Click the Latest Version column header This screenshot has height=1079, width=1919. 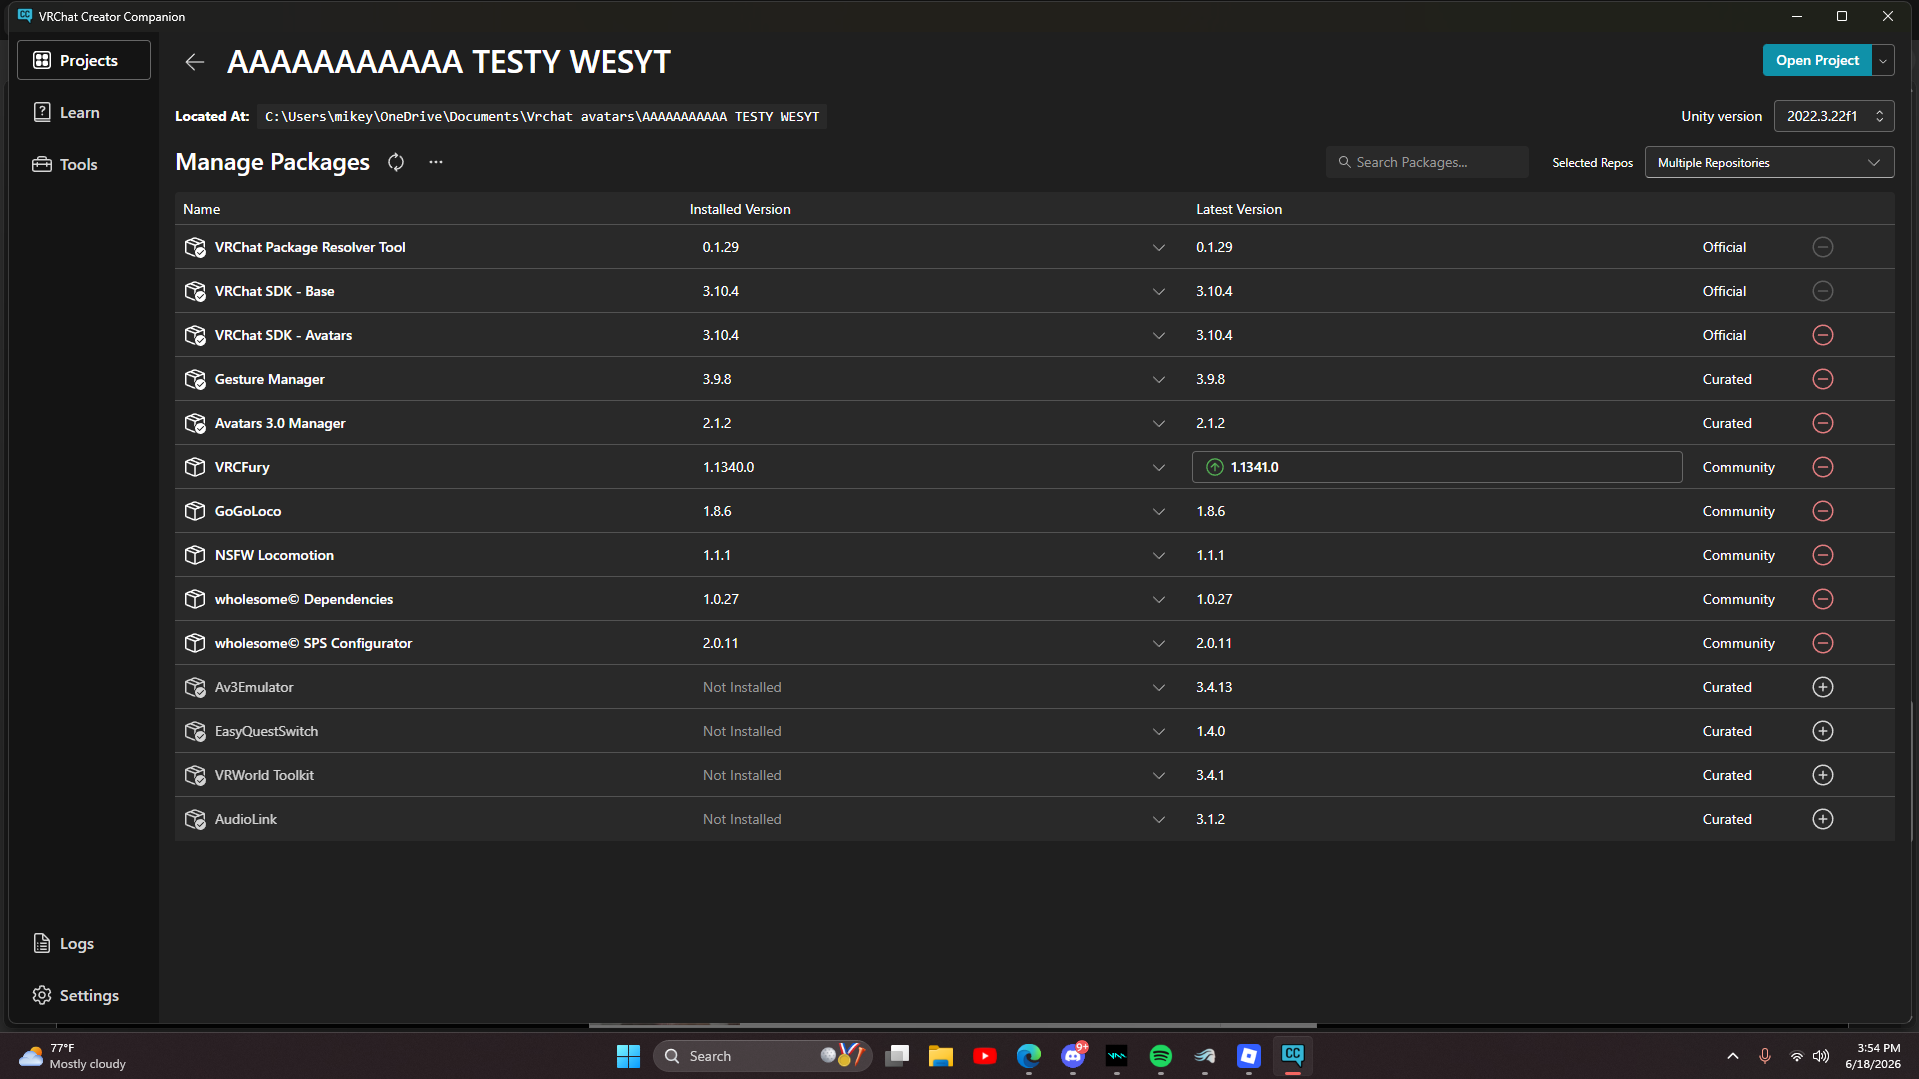tap(1239, 209)
